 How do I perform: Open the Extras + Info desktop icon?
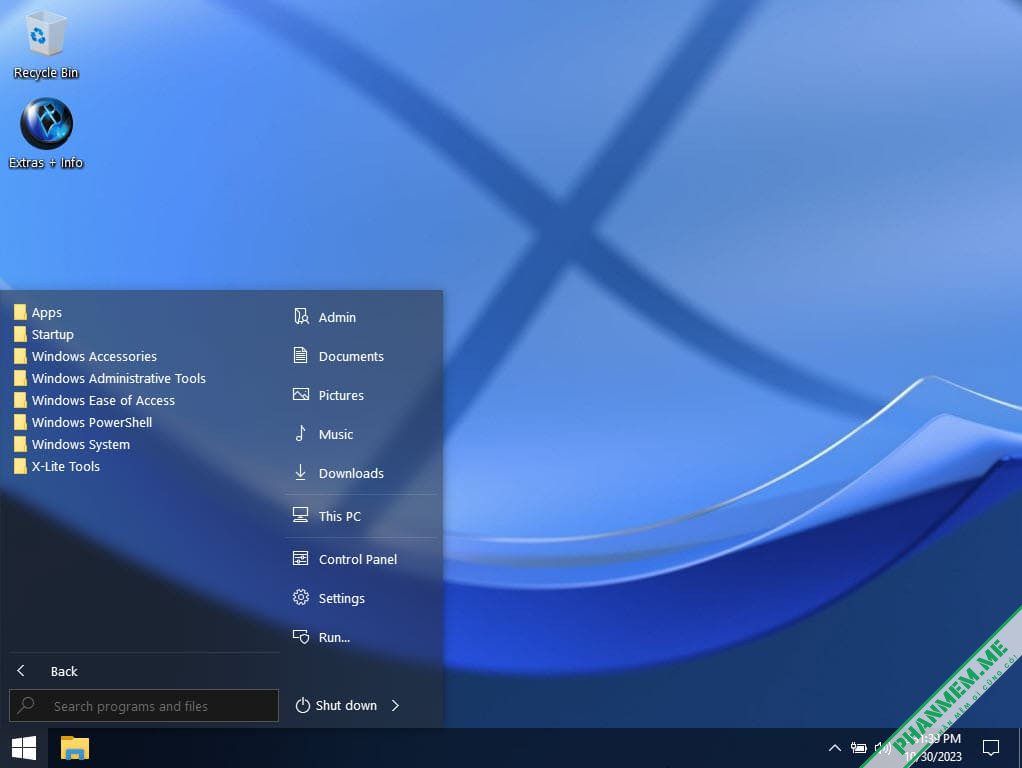(46, 134)
